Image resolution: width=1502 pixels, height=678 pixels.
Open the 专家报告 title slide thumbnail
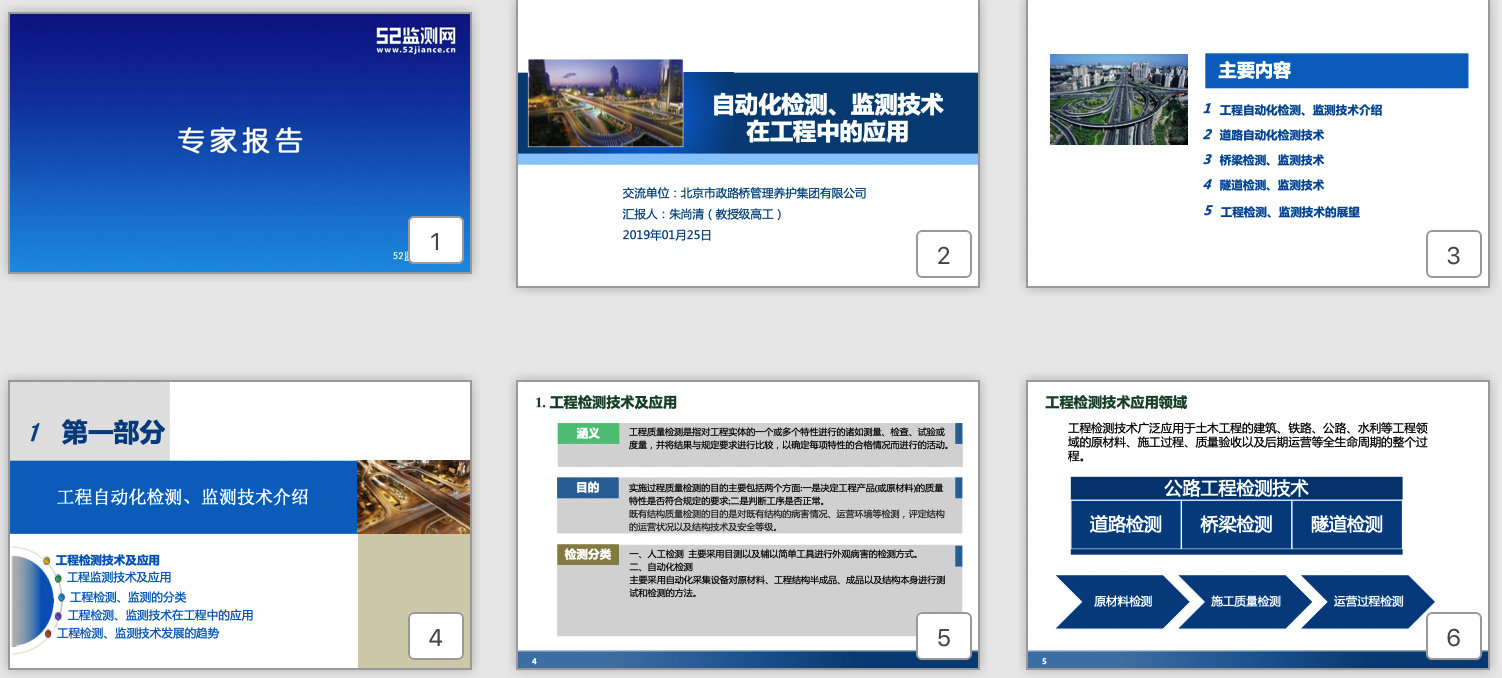point(240,140)
